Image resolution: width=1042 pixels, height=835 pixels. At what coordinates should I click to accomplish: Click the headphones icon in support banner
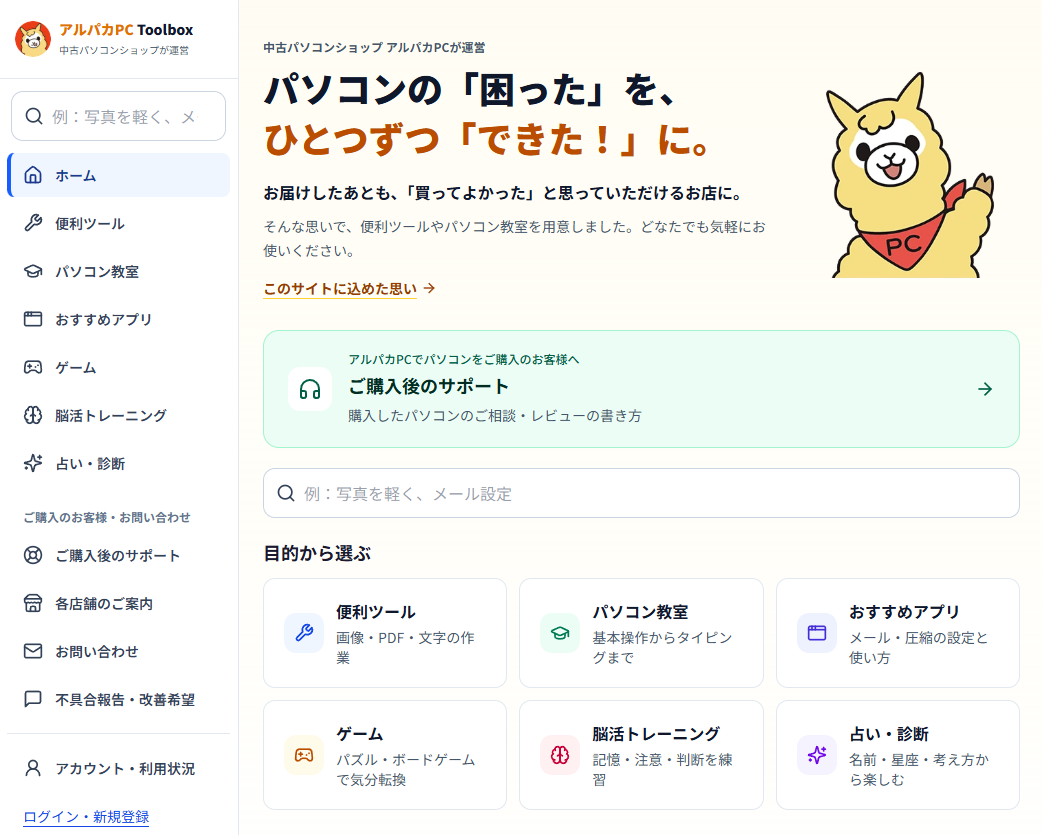(x=310, y=389)
